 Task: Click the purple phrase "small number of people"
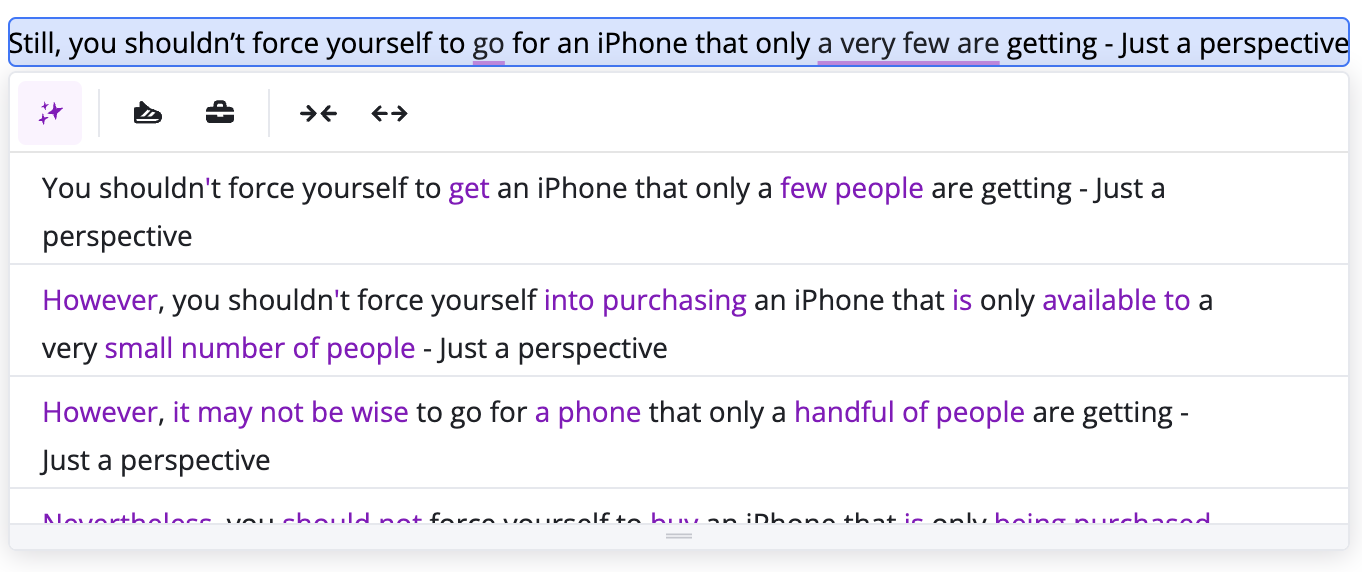[260, 349]
